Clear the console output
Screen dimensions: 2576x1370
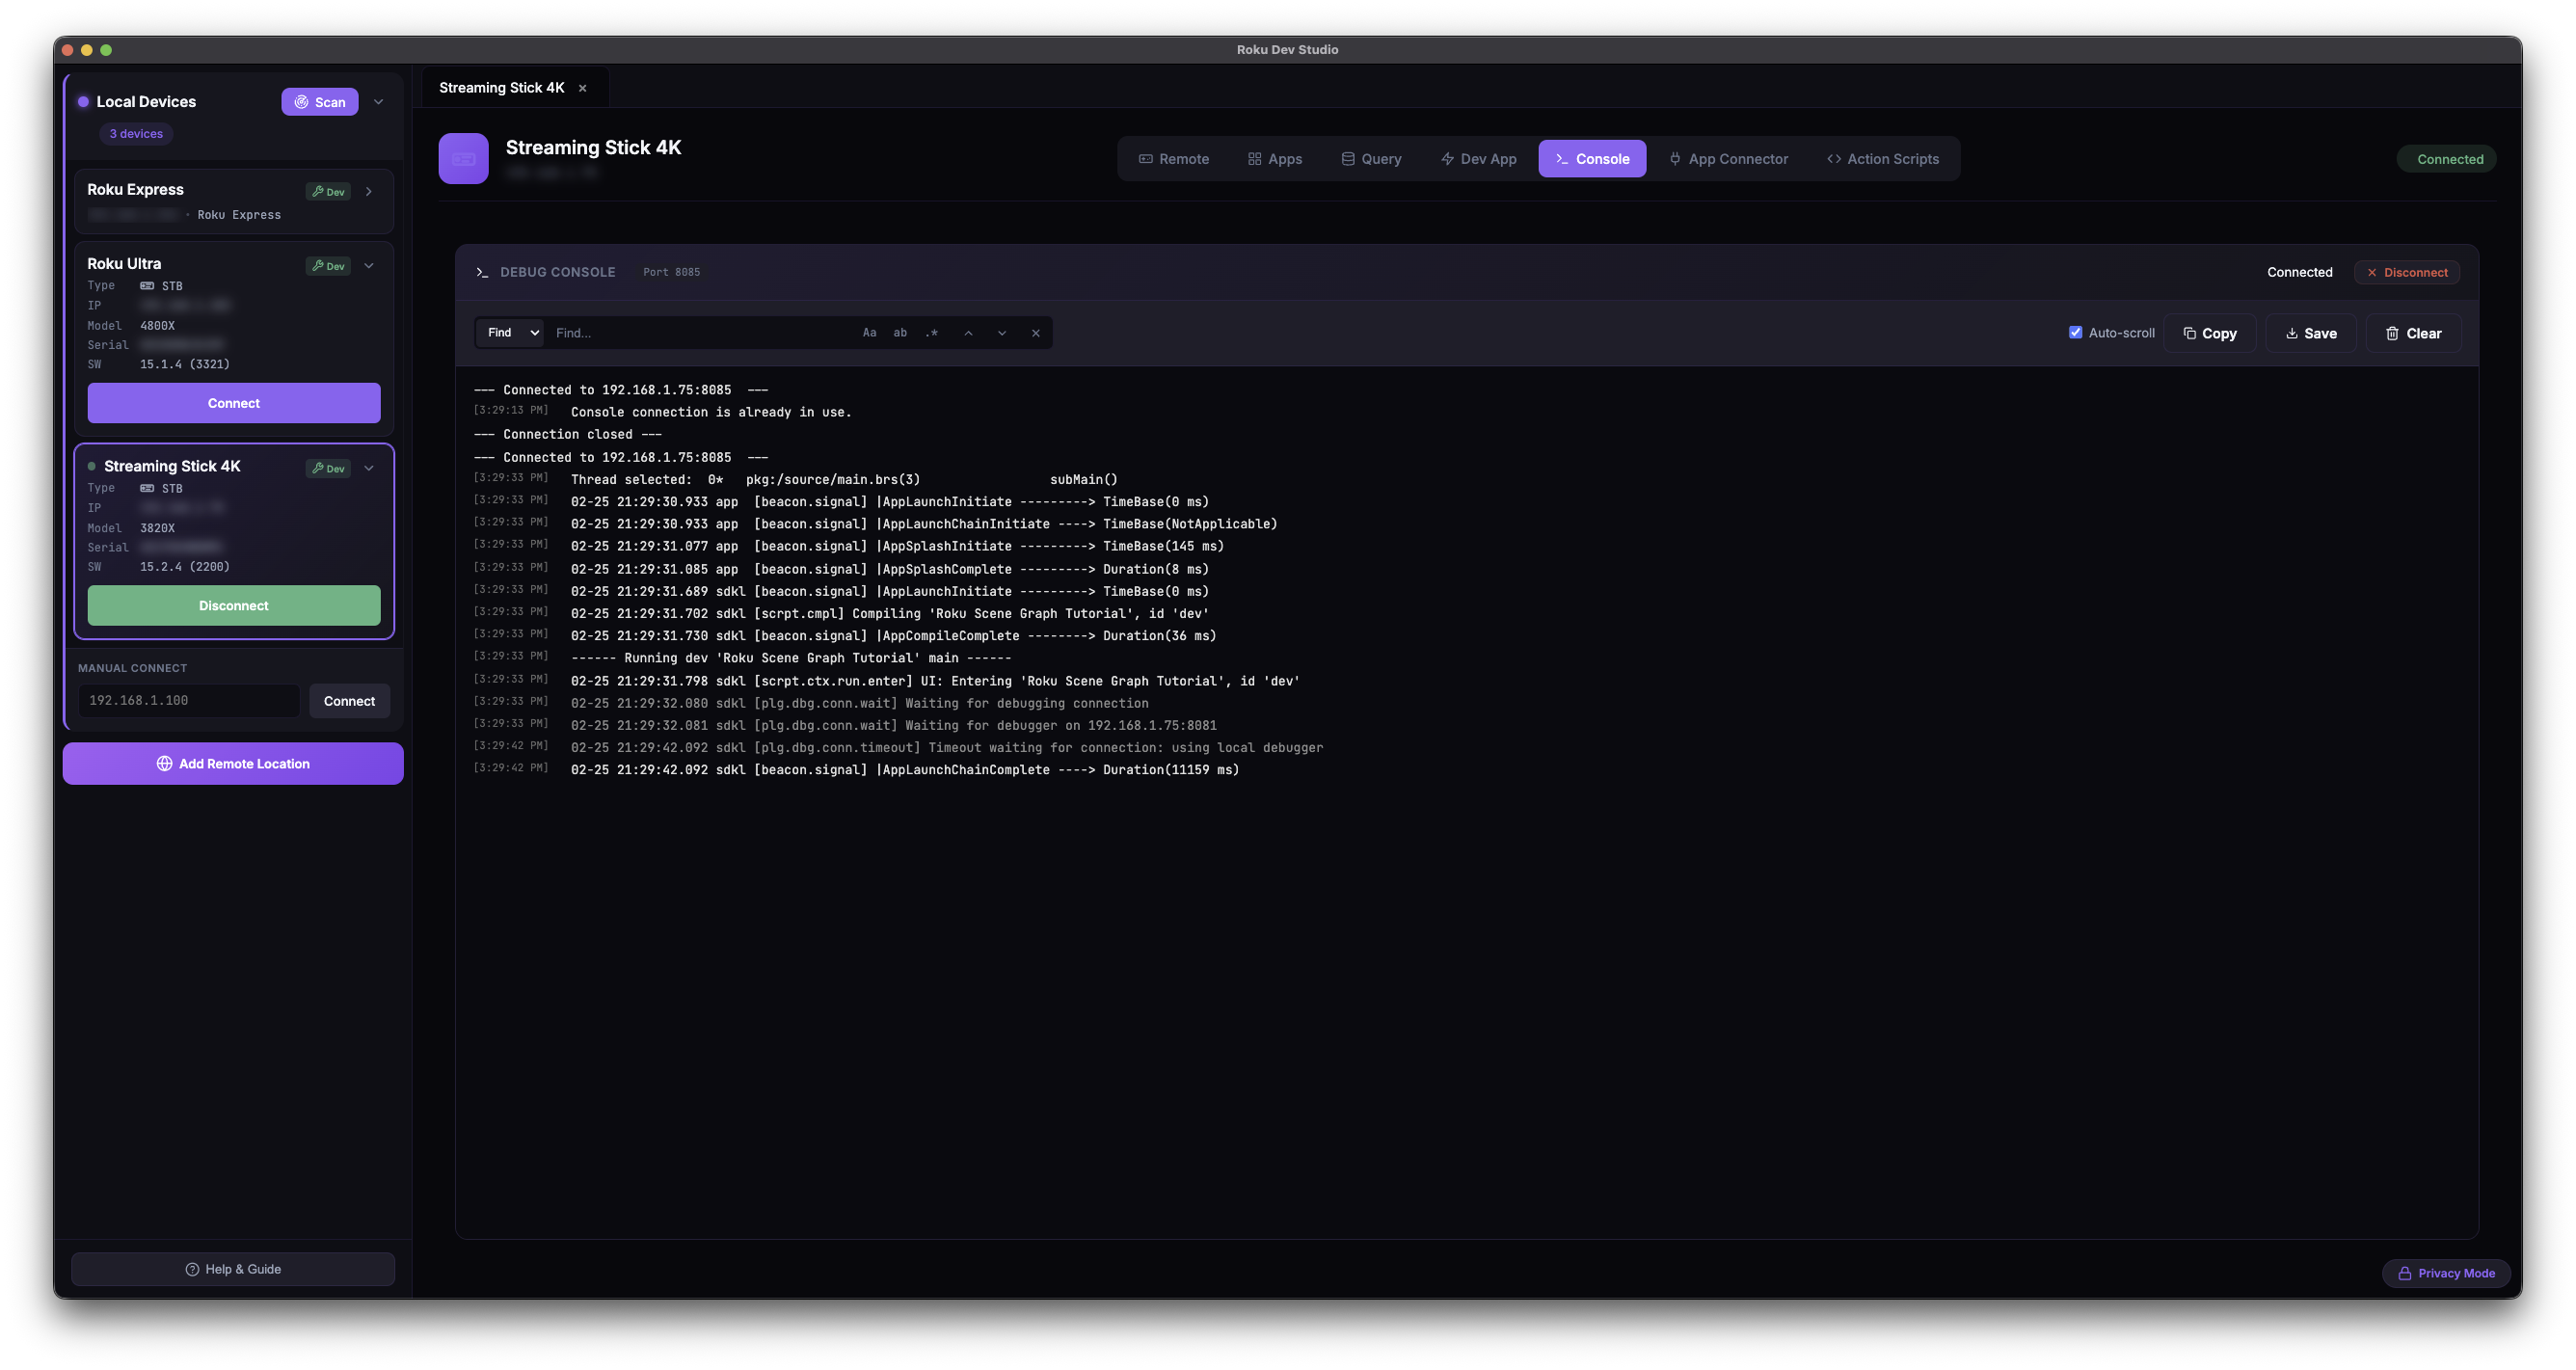tap(2413, 333)
